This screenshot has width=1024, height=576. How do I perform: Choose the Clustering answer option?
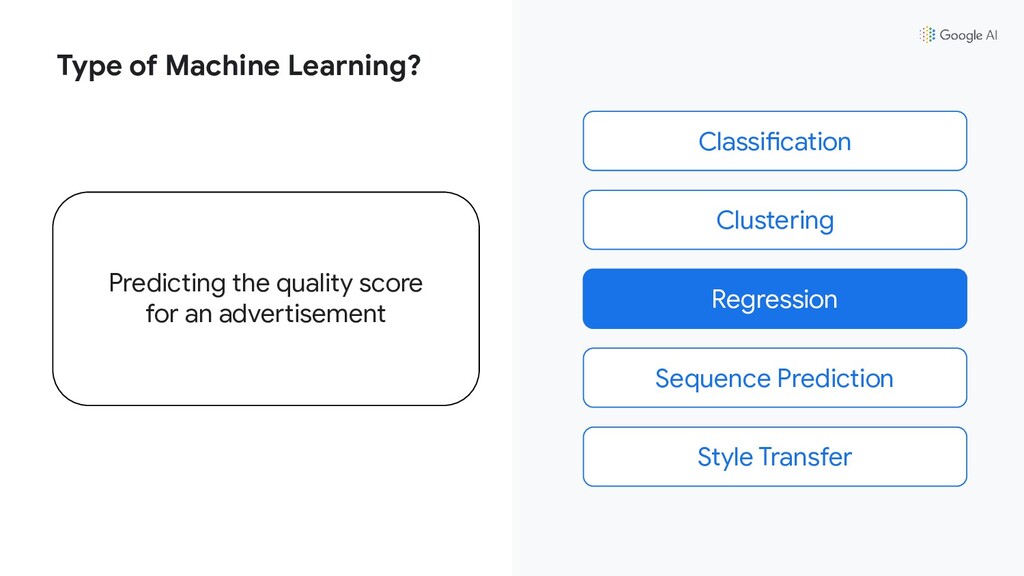click(x=775, y=220)
